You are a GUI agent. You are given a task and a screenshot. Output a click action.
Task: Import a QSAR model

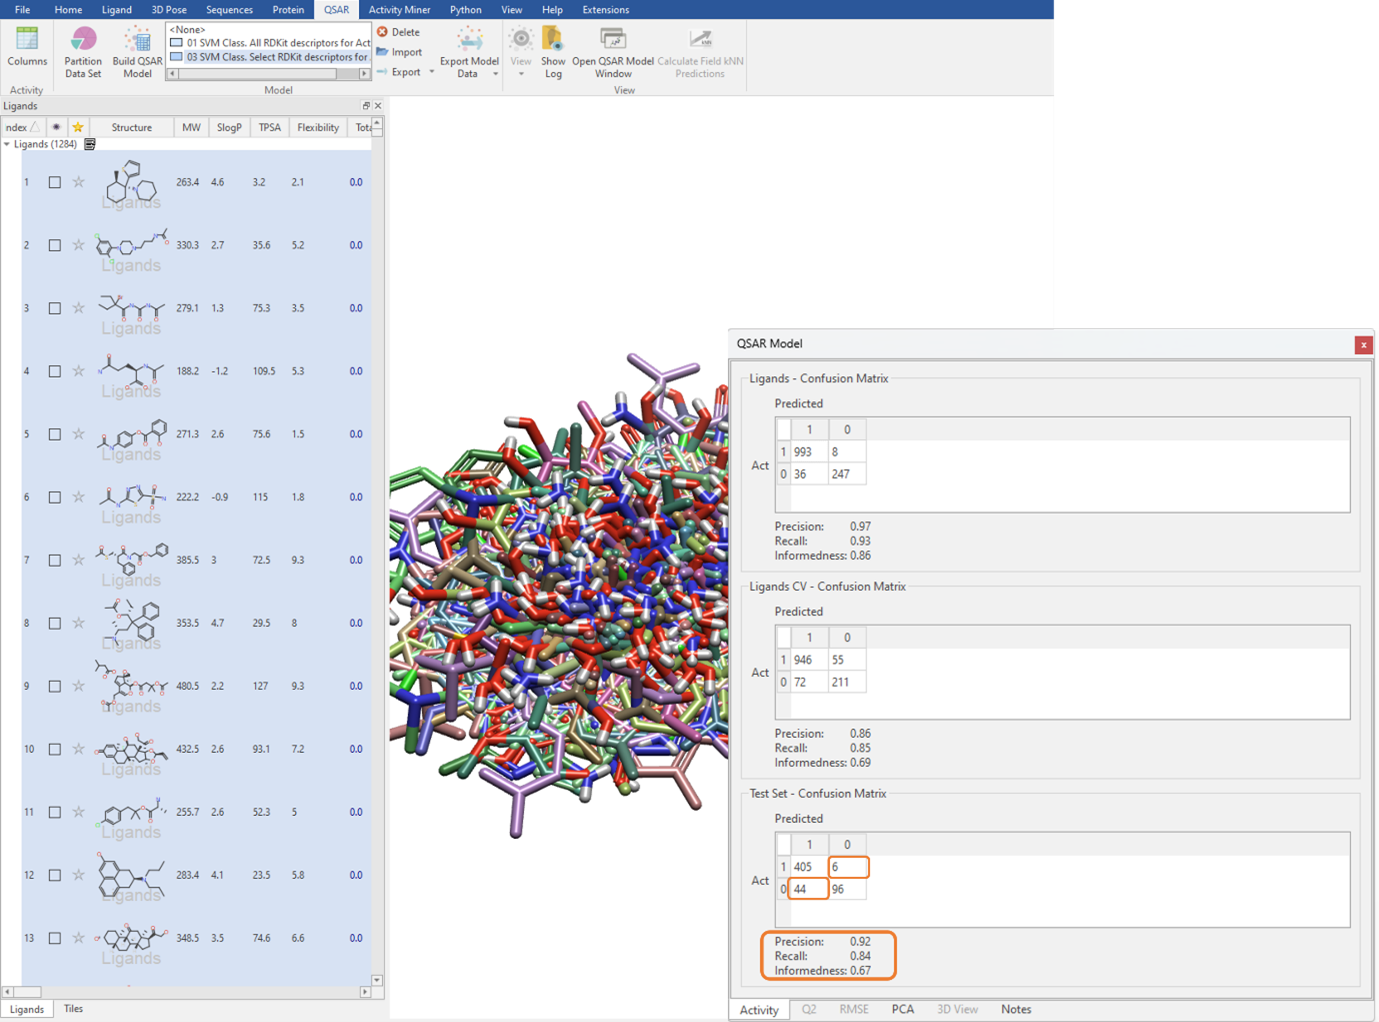pos(399,52)
